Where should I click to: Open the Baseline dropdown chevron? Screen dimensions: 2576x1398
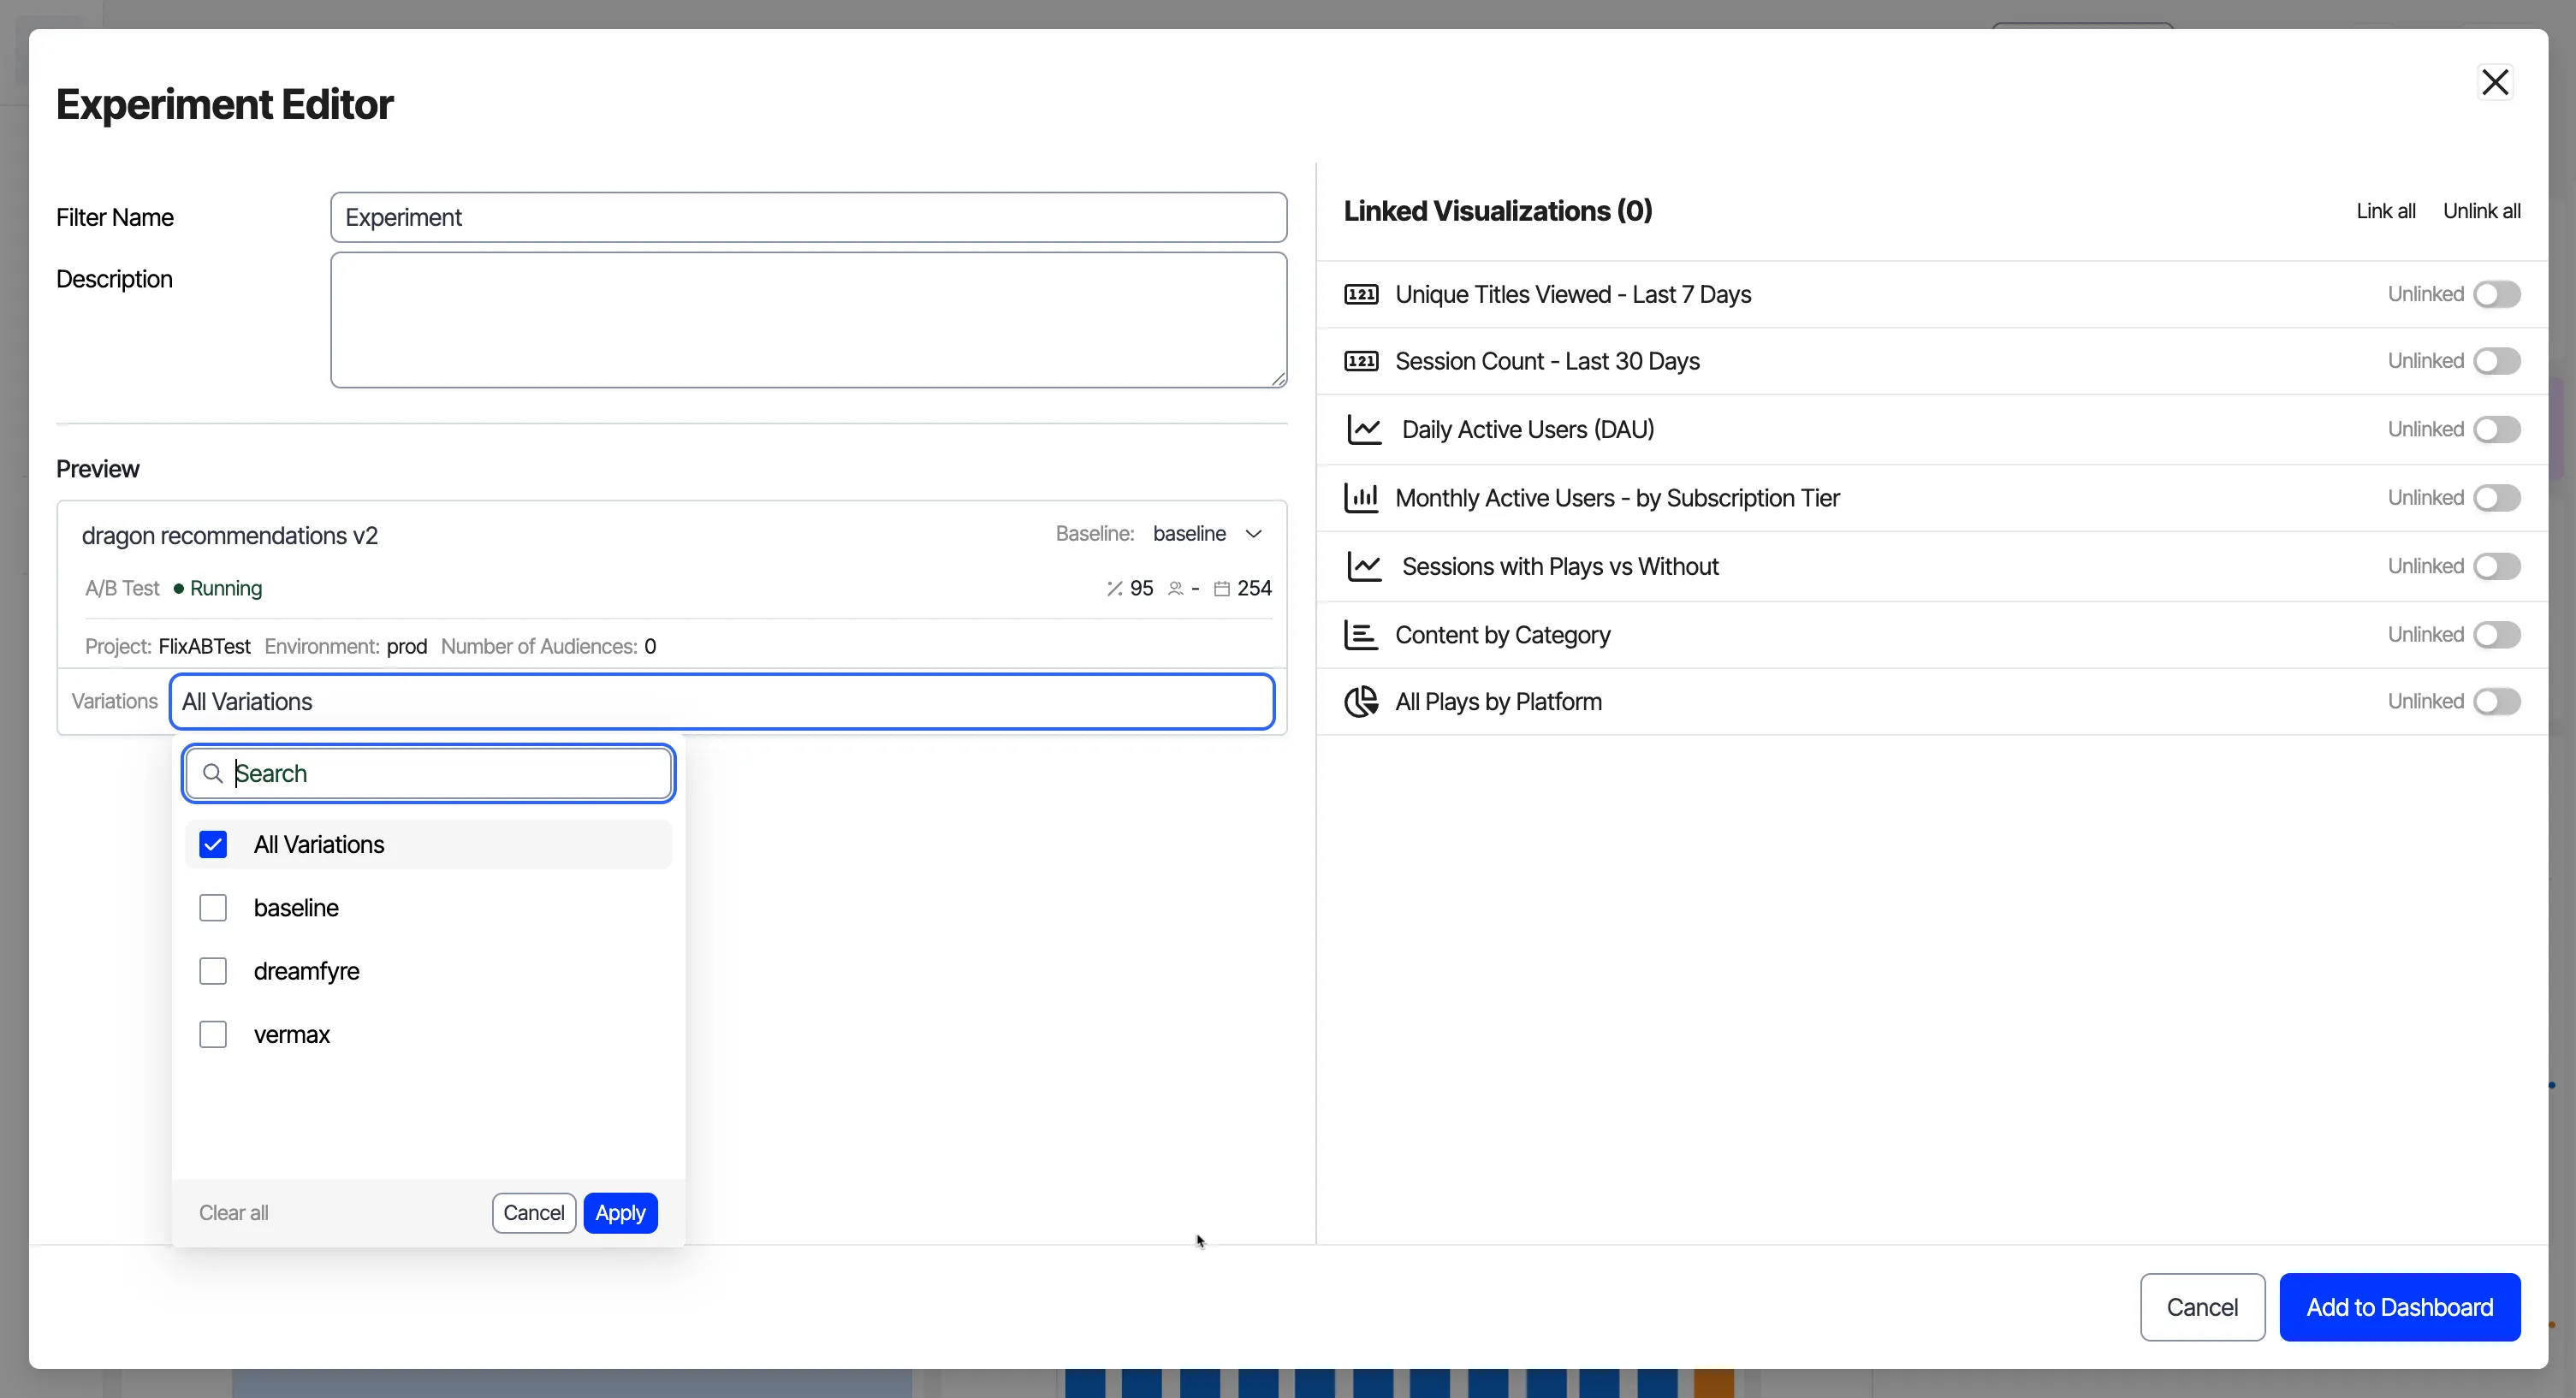tap(1253, 534)
